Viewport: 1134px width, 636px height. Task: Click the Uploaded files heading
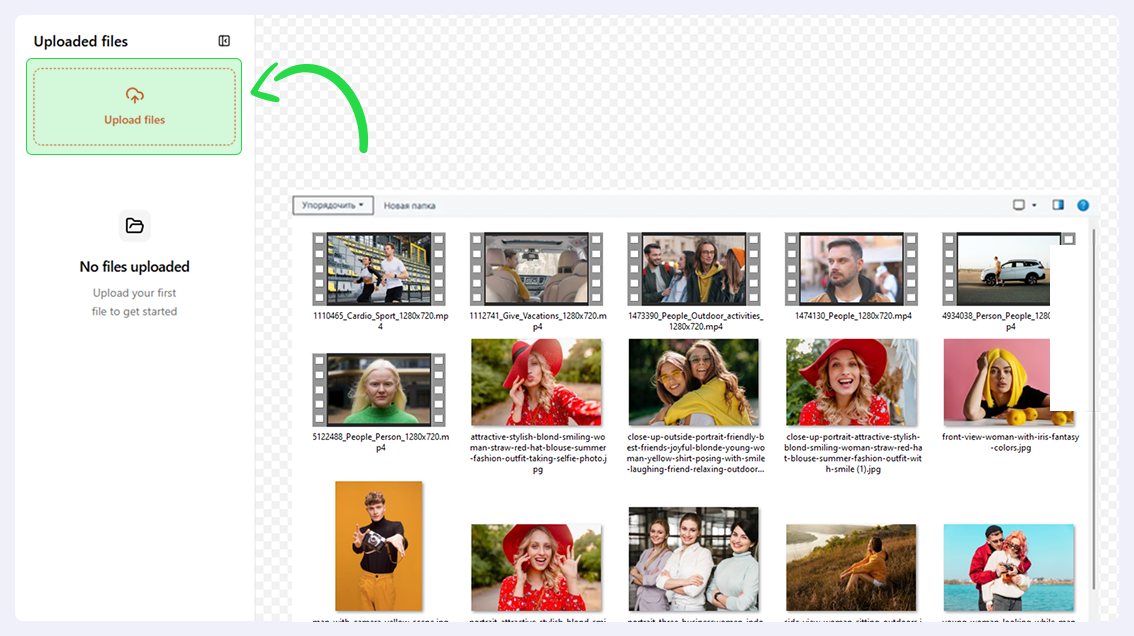pos(81,41)
